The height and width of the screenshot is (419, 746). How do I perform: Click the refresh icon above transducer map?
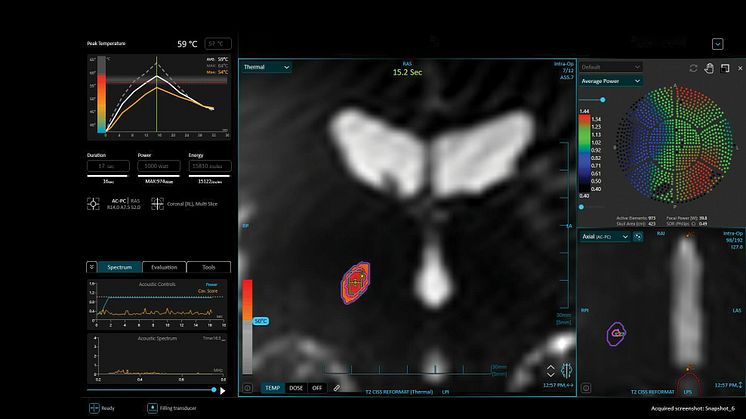click(693, 68)
